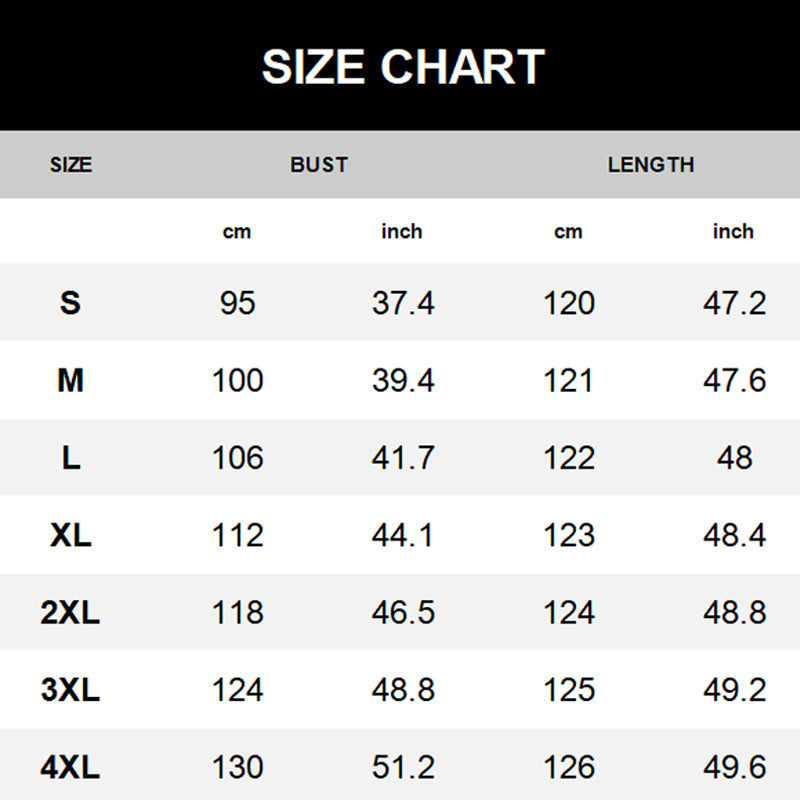Screen dimensions: 800x800
Task: Select the SIZE column header
Action: pyautogui.click(x=70, y=165)
